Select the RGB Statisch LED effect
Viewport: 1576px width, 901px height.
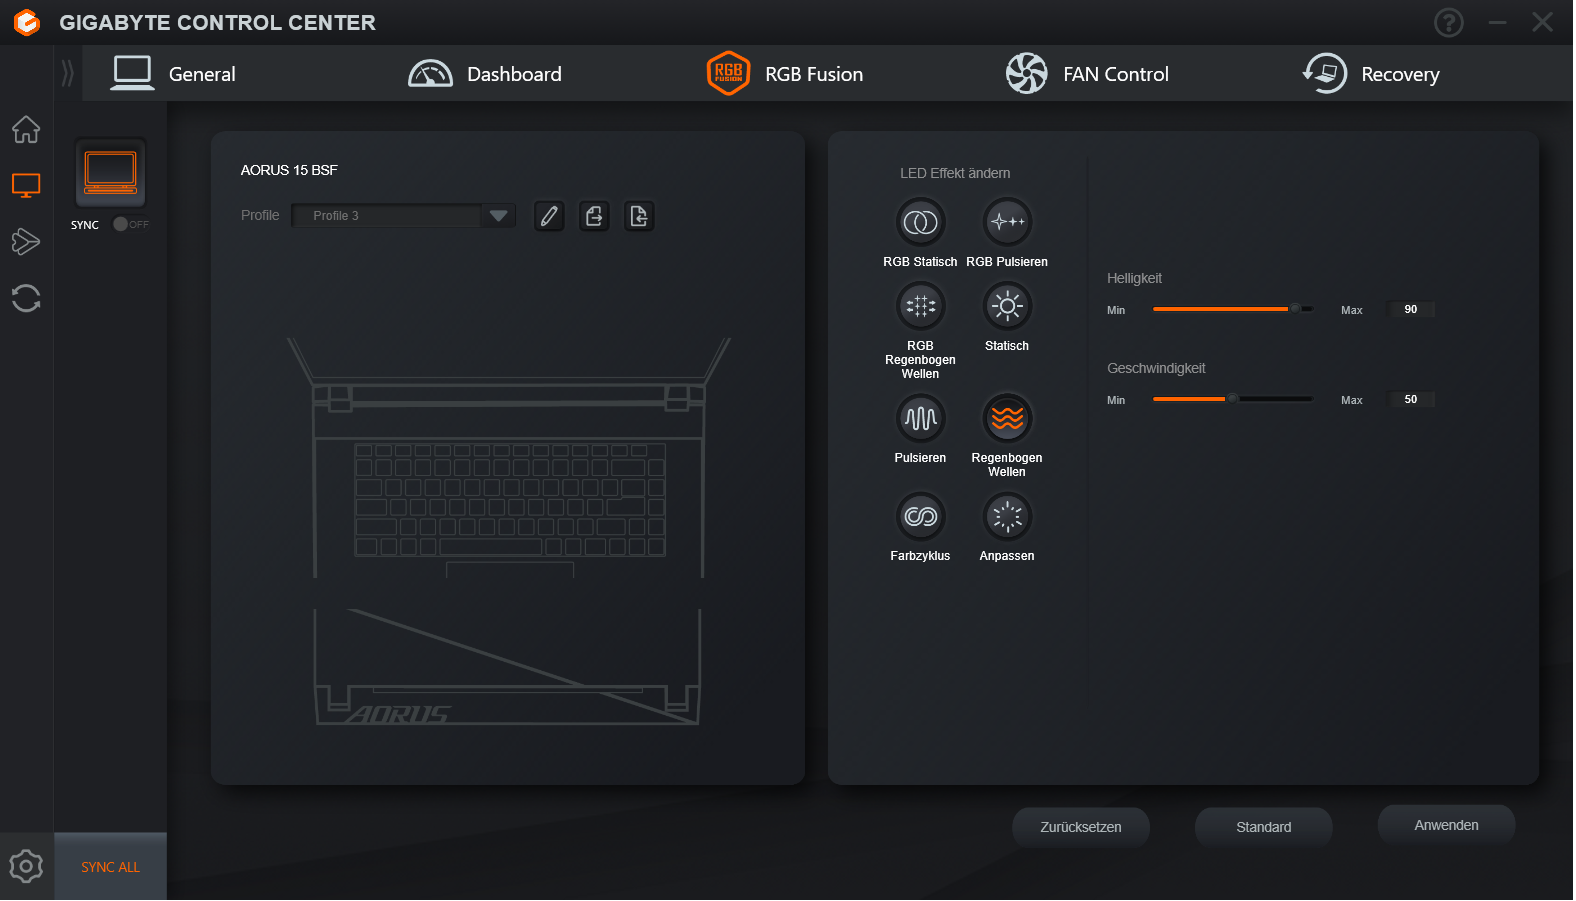pyautogui.click(x=920, y=222)
